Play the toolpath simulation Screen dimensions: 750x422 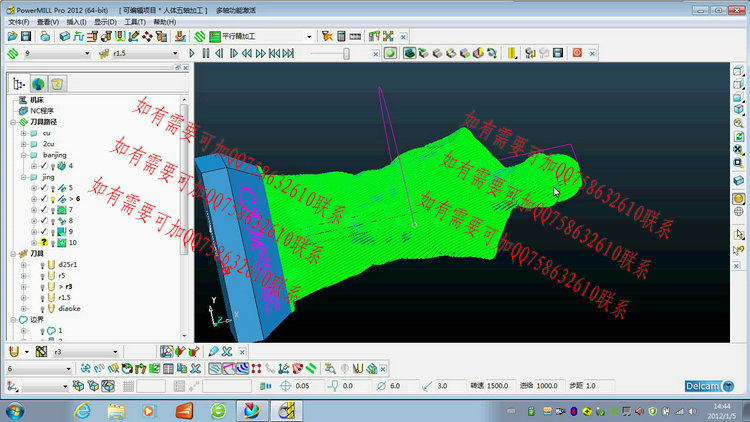pyautogui.click(x=192, y=53)
